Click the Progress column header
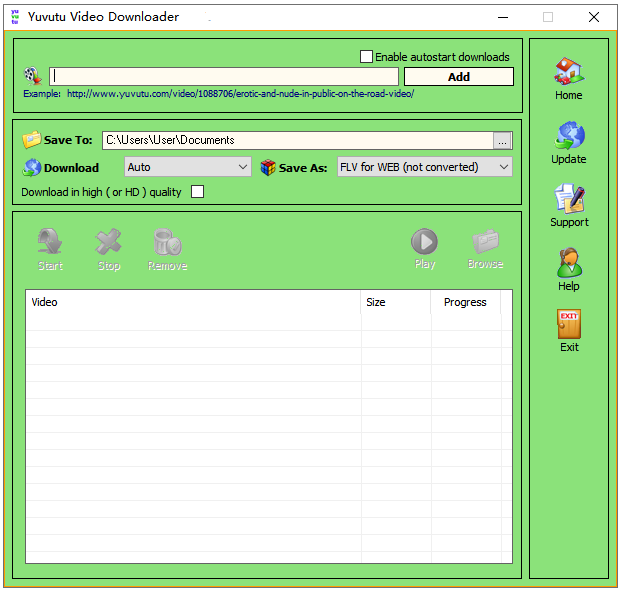 (466, 302)
